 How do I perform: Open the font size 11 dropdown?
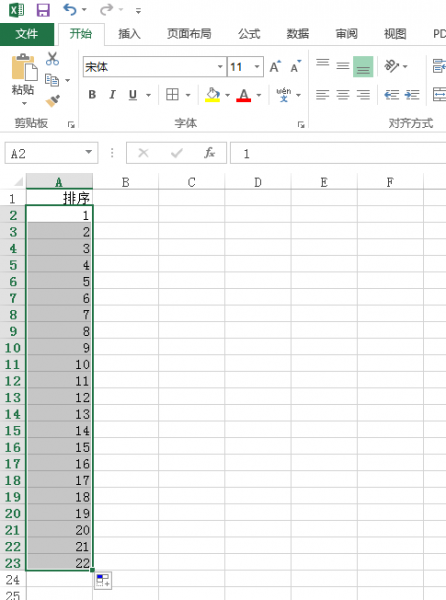click(x=257, y=67)
